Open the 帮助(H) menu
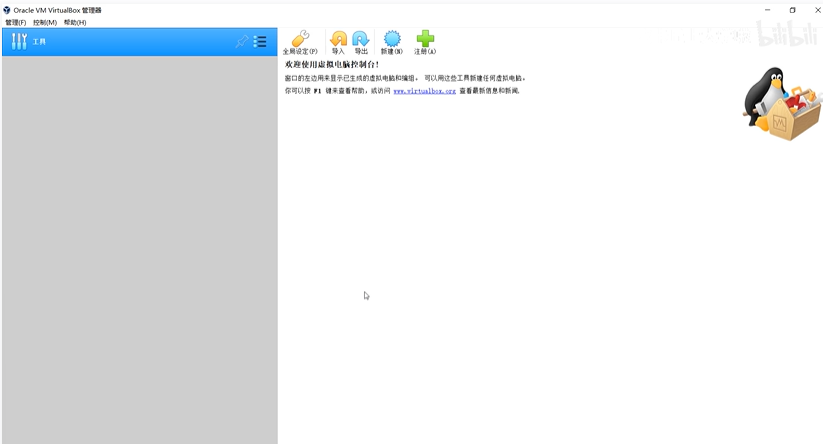 click(x=75, y=23)
